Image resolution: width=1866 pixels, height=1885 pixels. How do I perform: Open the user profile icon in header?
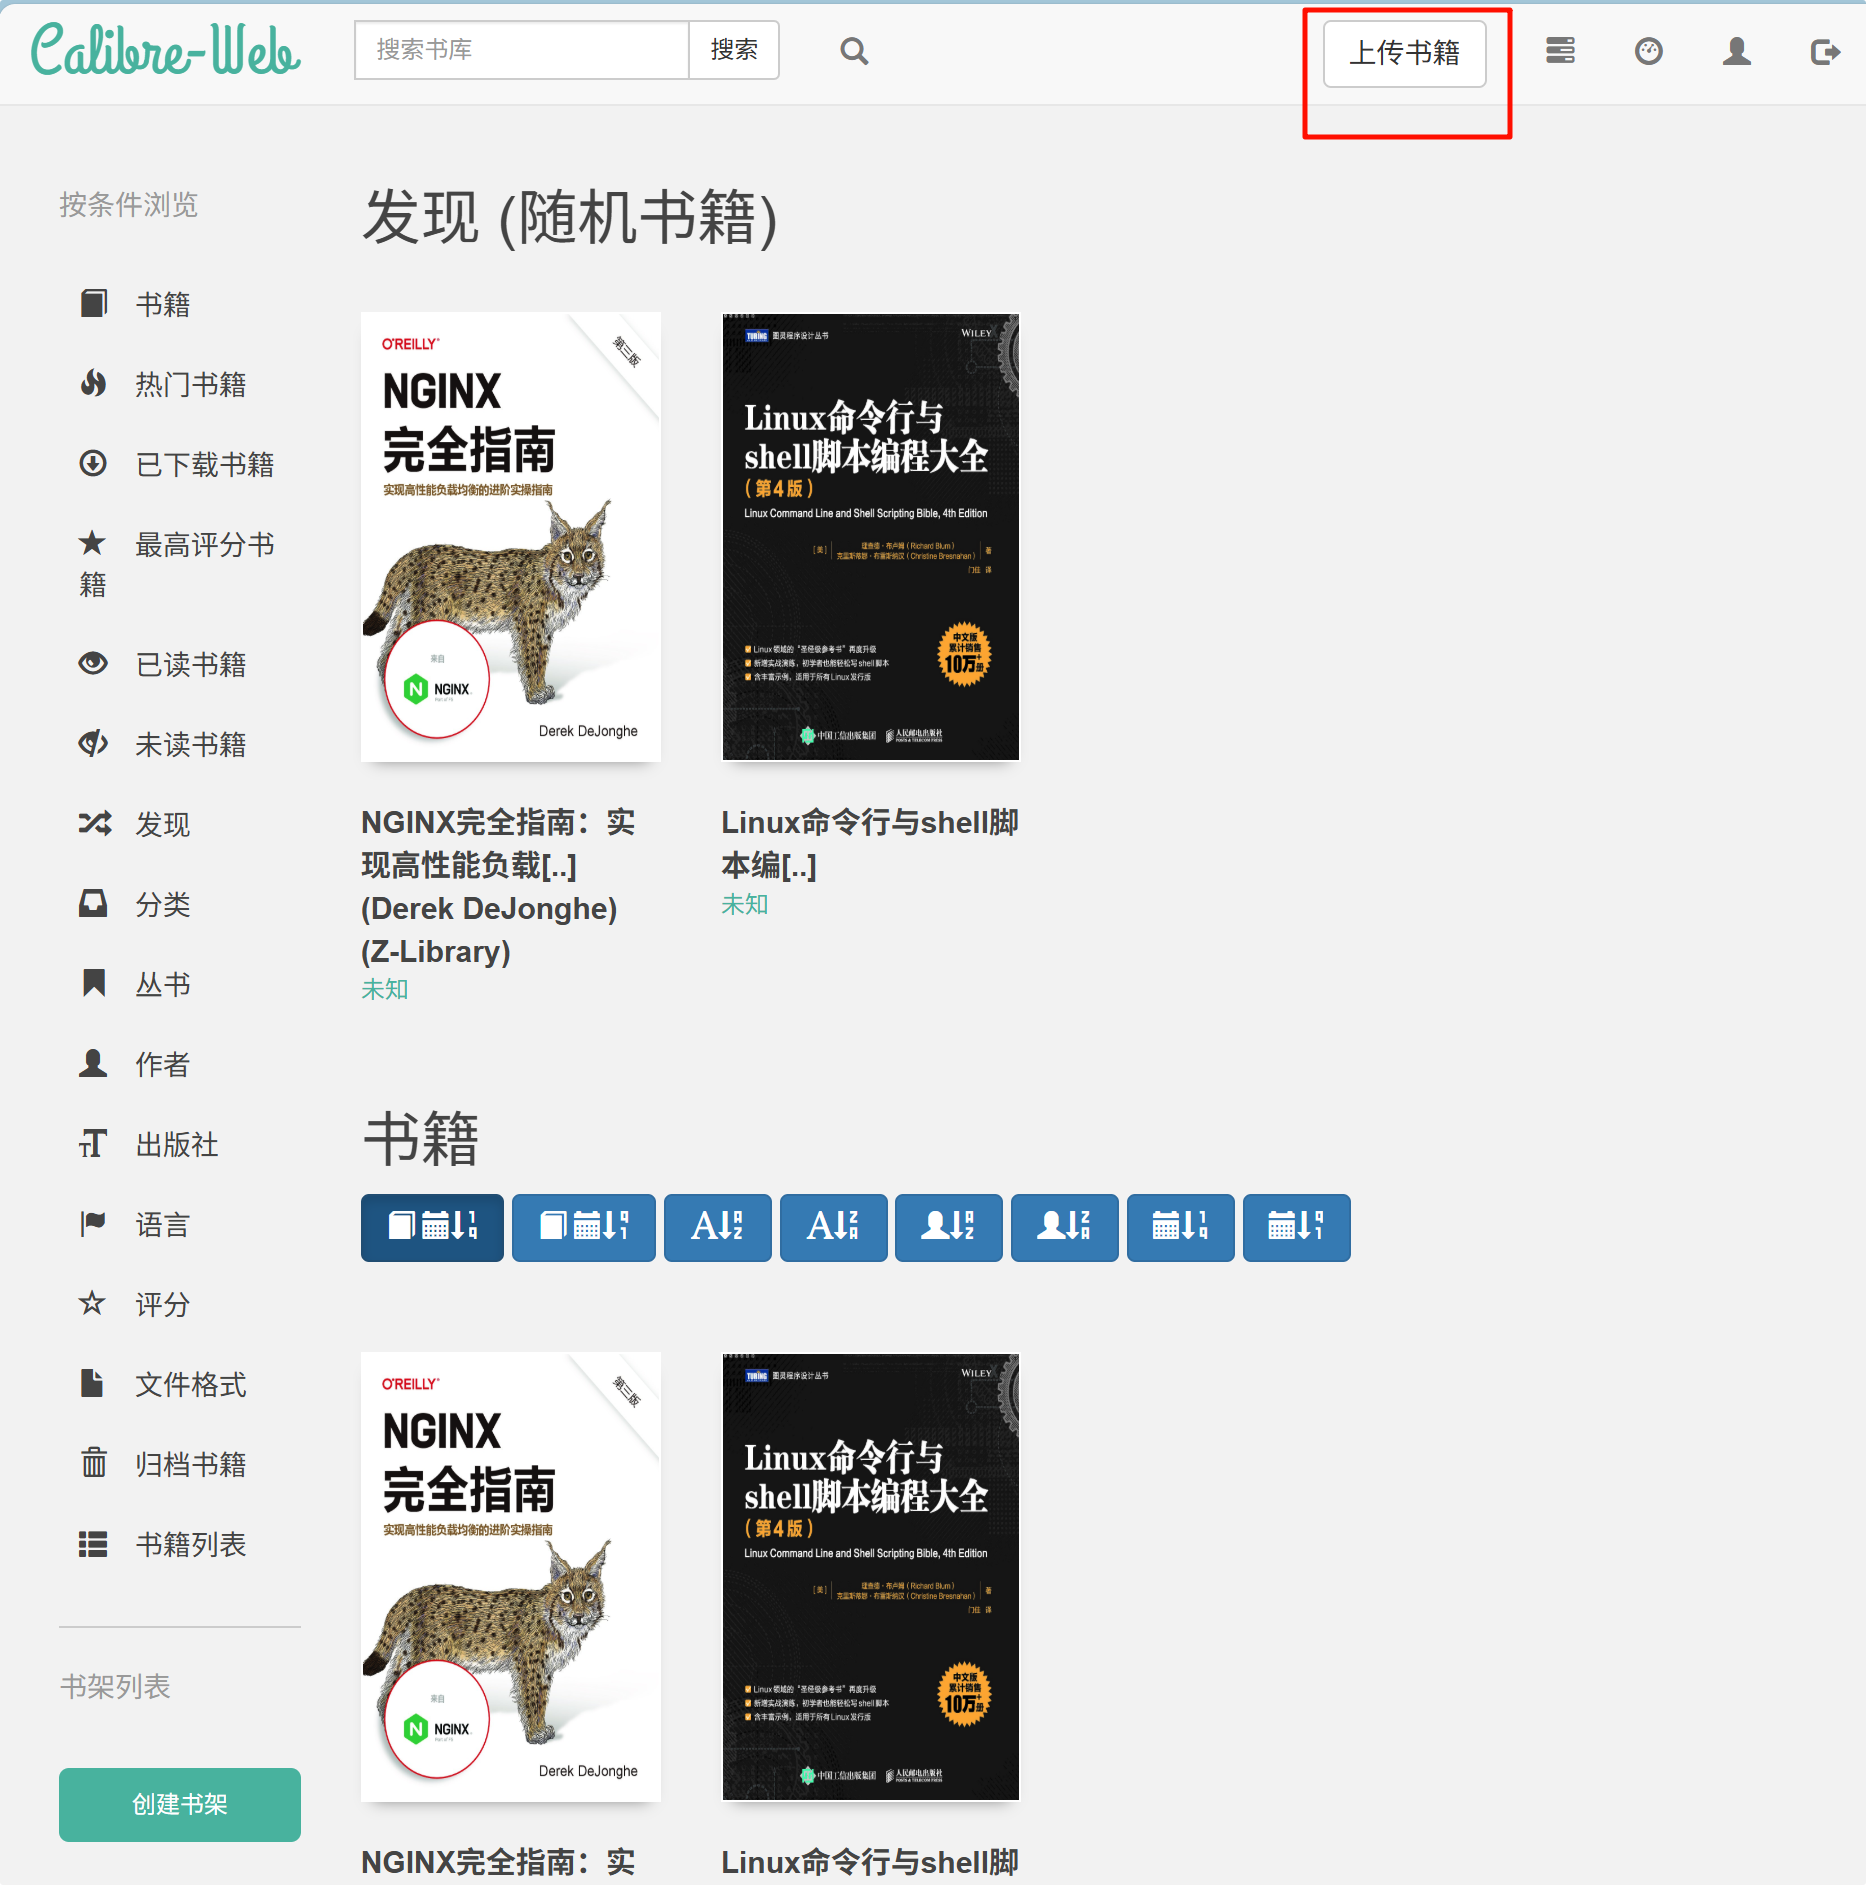tap(1736, 51)
